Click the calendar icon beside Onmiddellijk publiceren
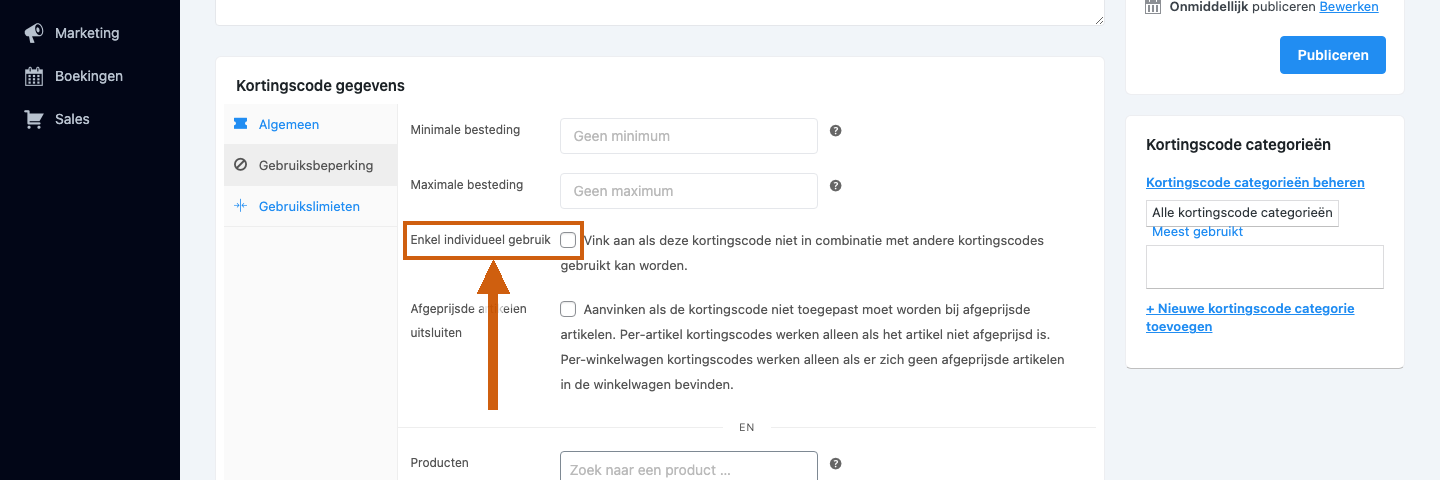1440x480 pixels. coord(1153,7)
